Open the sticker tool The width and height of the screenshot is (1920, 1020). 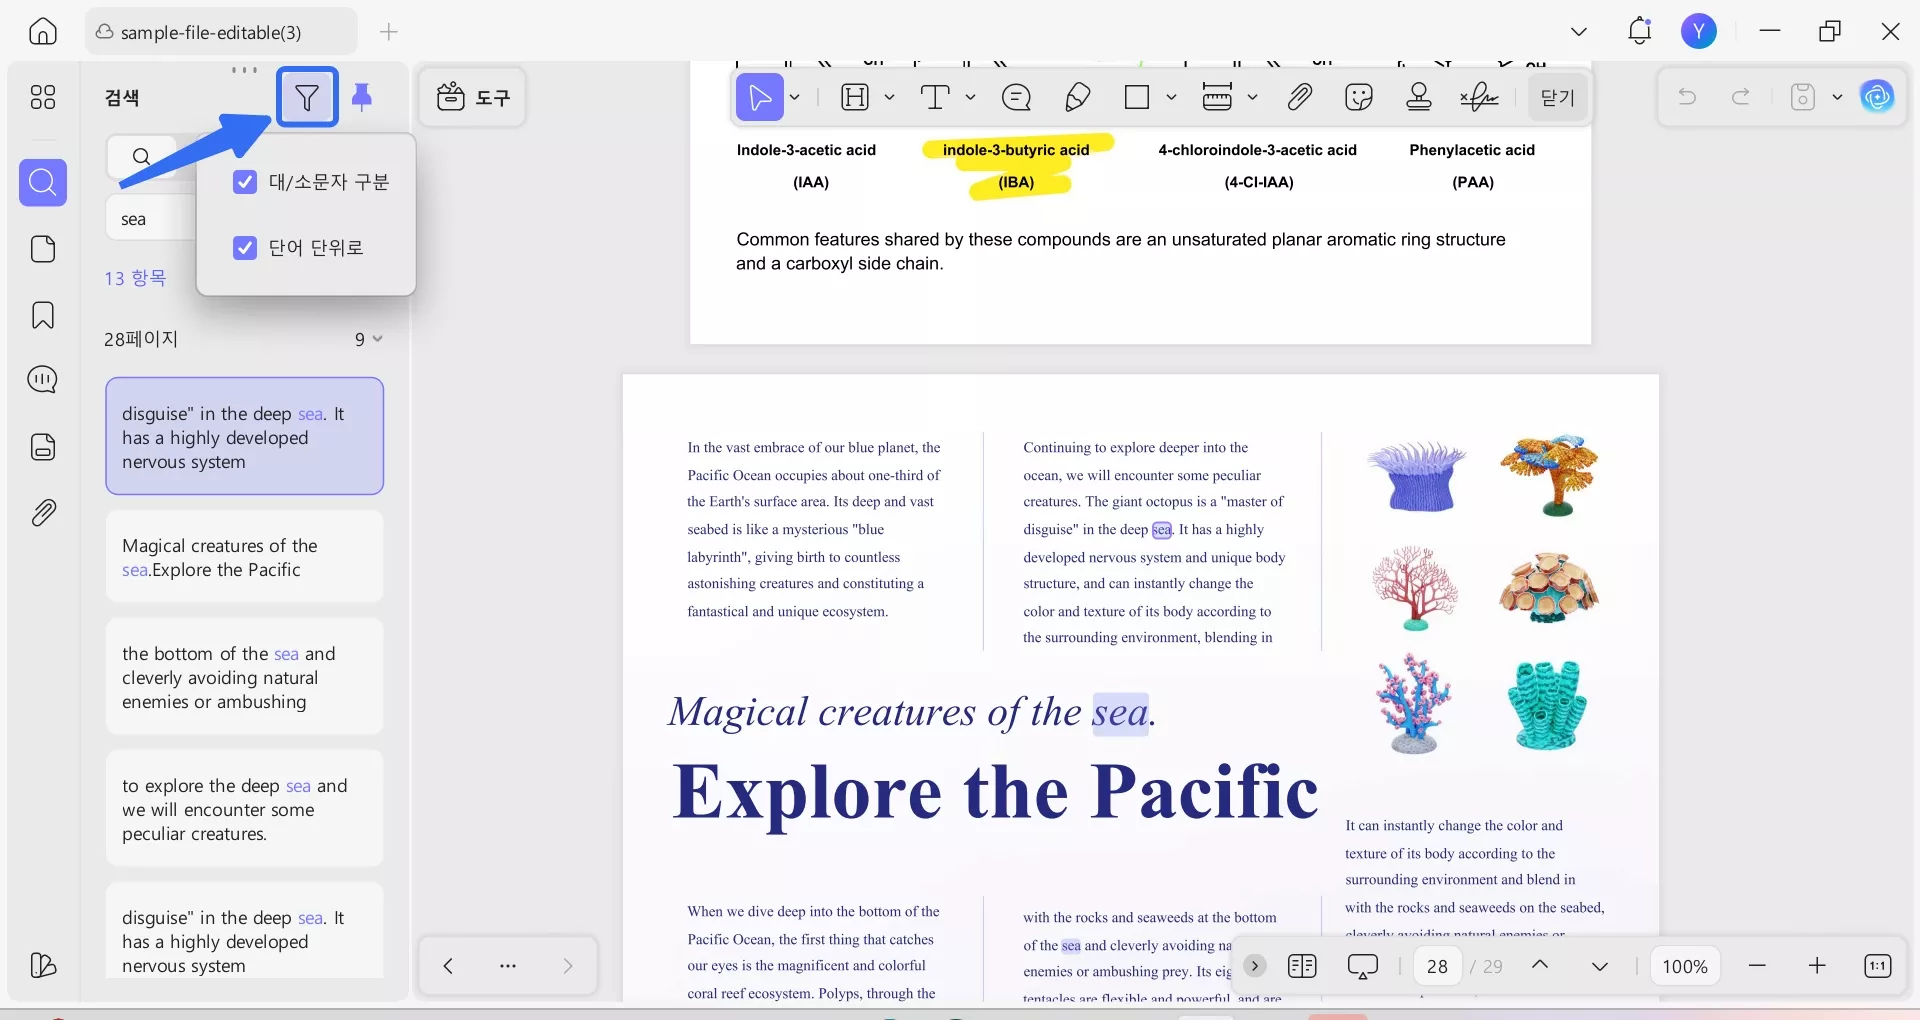tap(1359, 97)
